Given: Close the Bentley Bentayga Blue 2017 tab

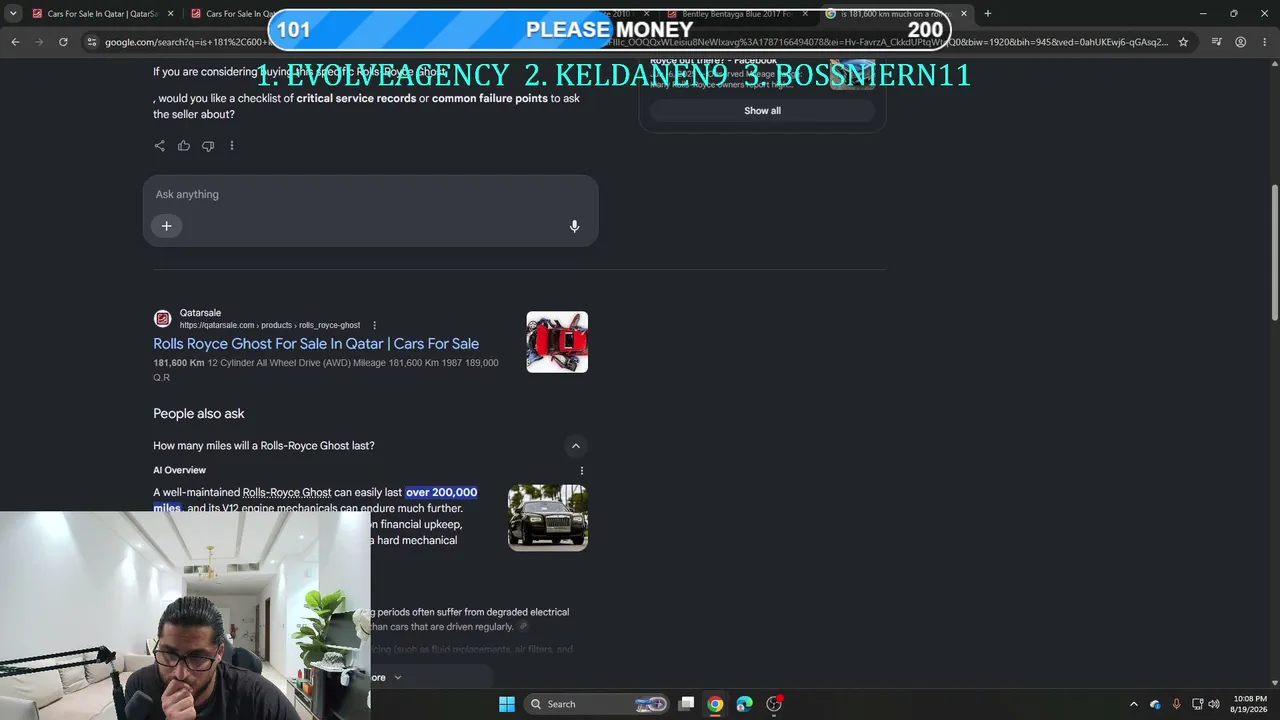Looking at the screenshot, I should (x=805, y=14).
